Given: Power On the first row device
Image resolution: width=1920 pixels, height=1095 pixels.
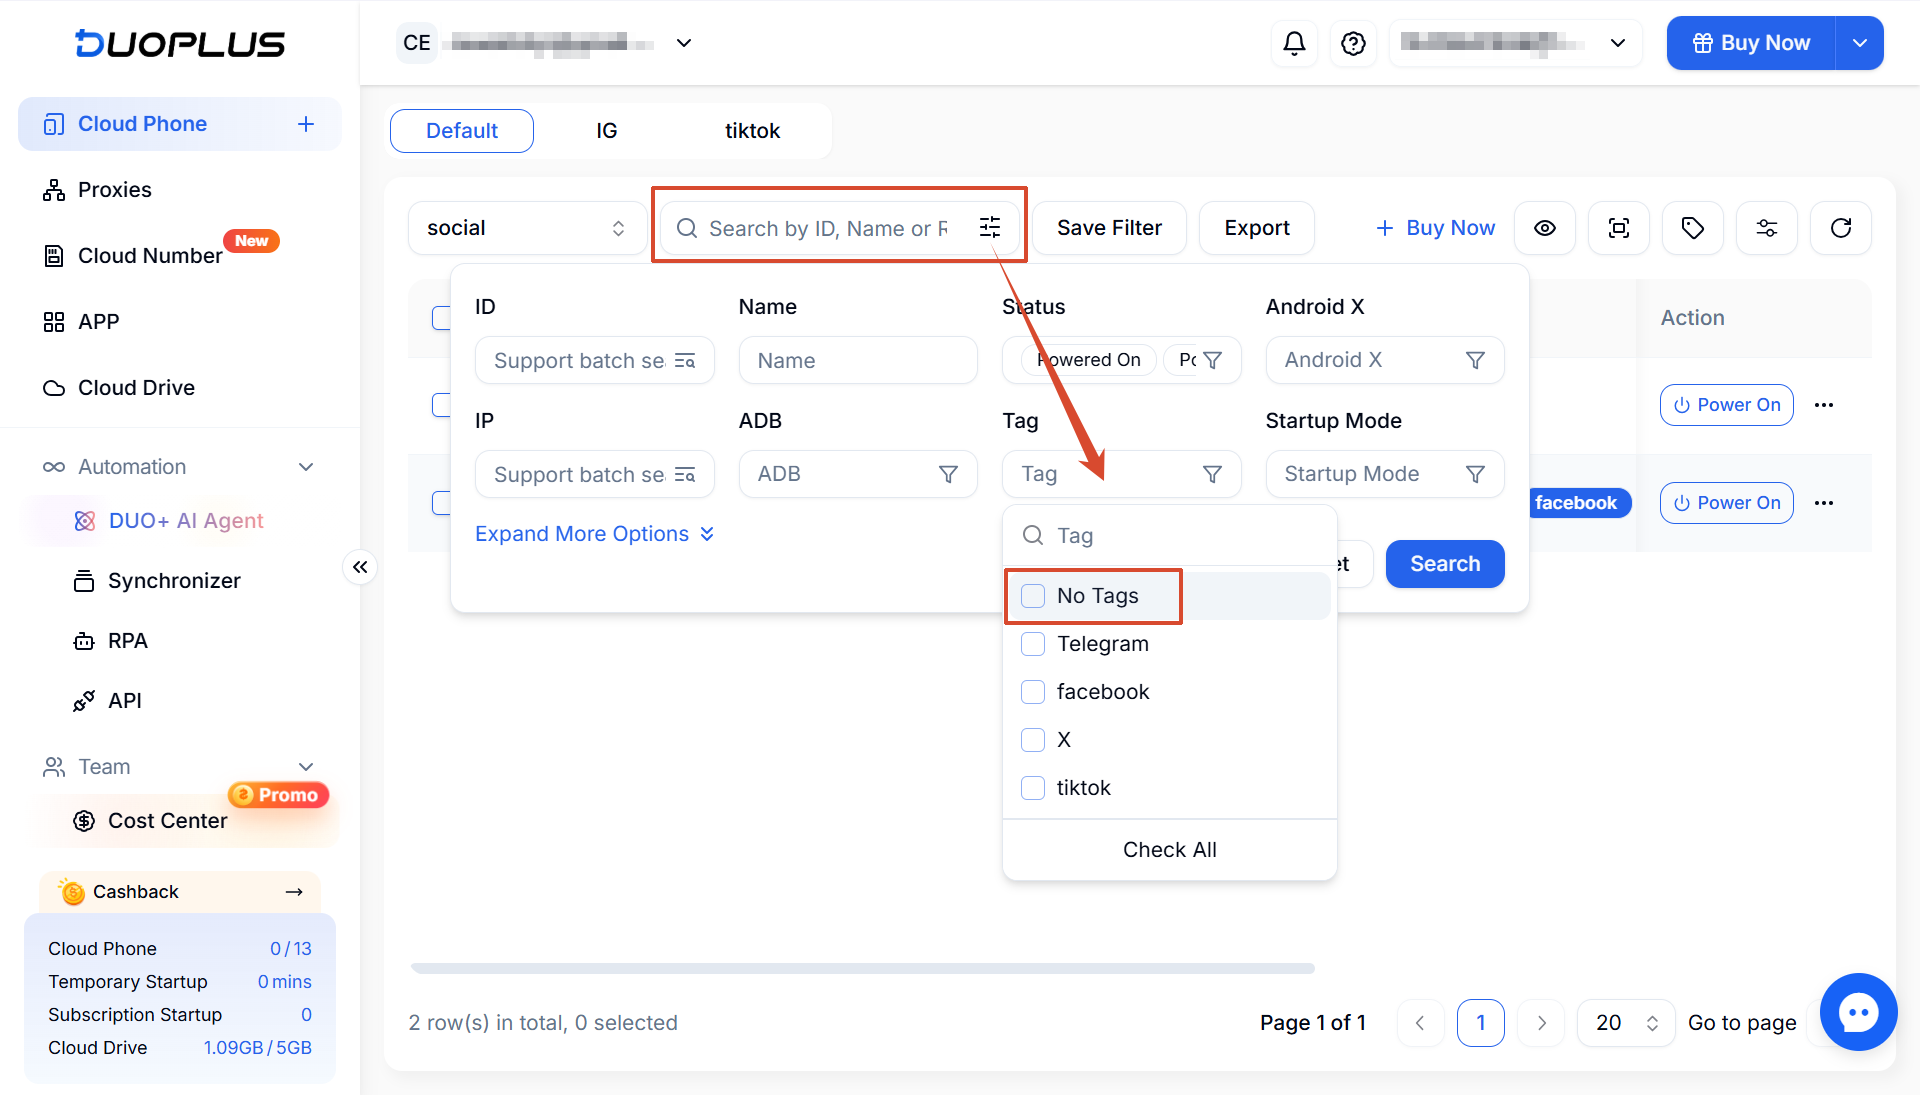Looking at the screenshot, I should 1727,405.
